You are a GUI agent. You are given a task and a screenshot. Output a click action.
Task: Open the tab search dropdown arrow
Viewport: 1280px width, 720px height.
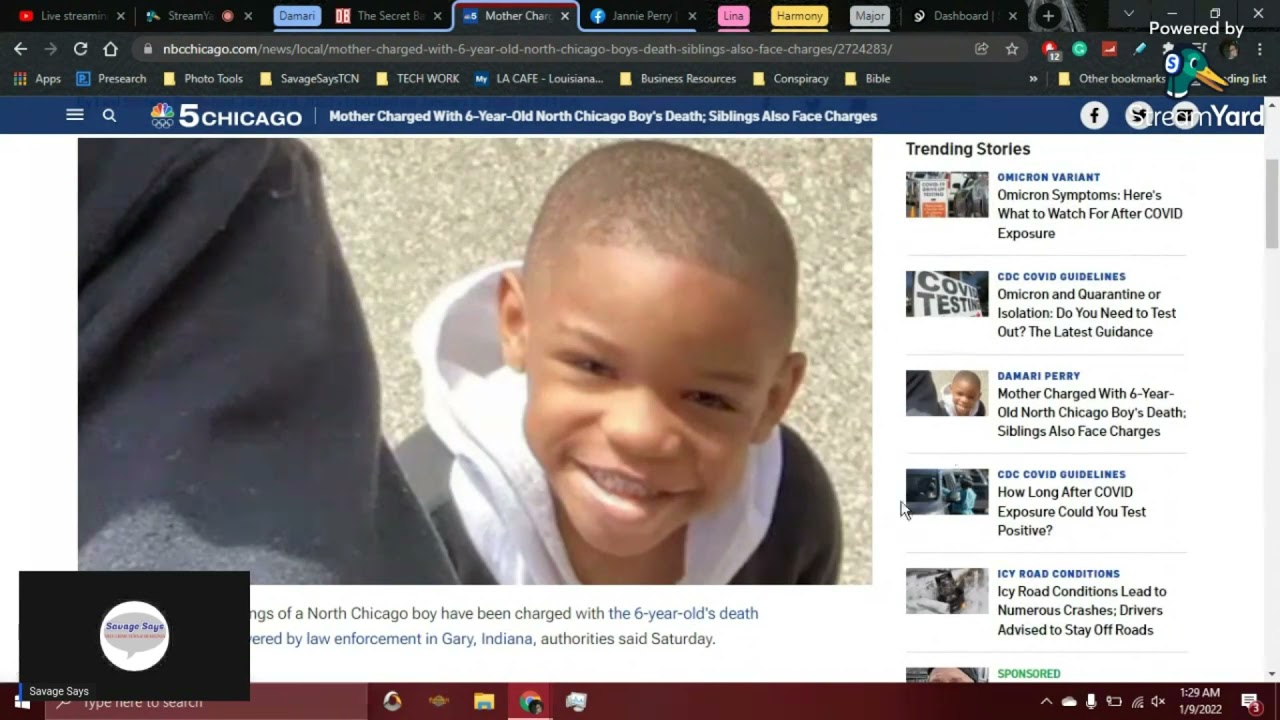[1129, 14]
